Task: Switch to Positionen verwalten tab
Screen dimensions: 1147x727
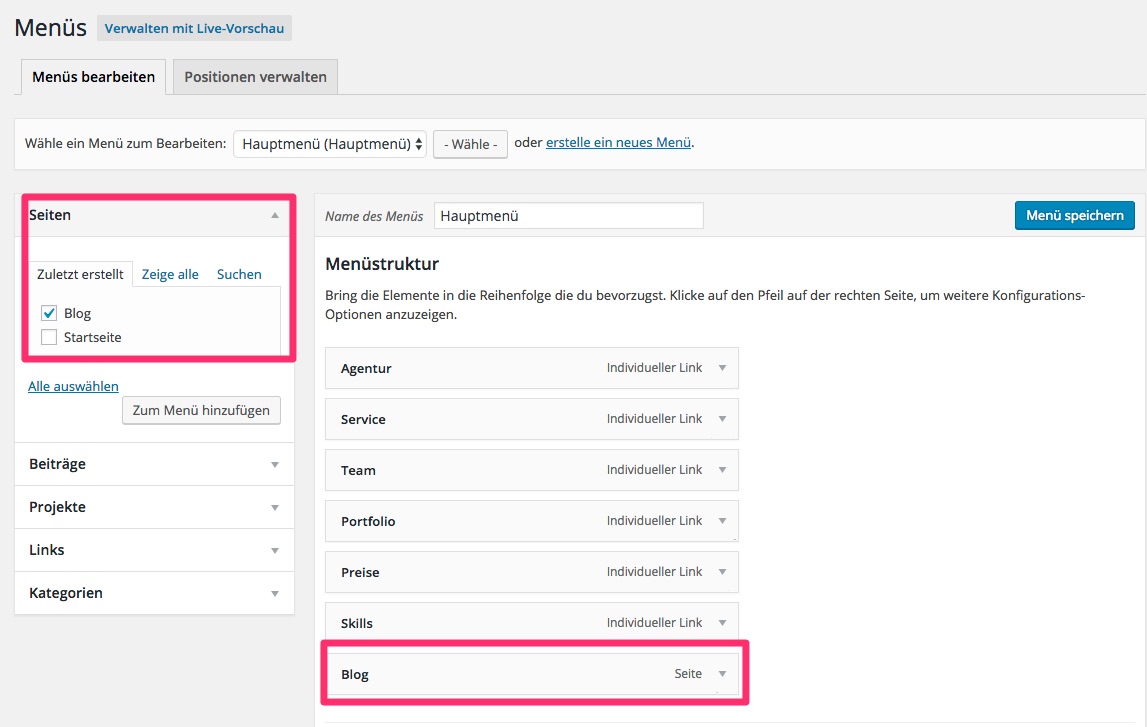Action: [x=255, y=77]
